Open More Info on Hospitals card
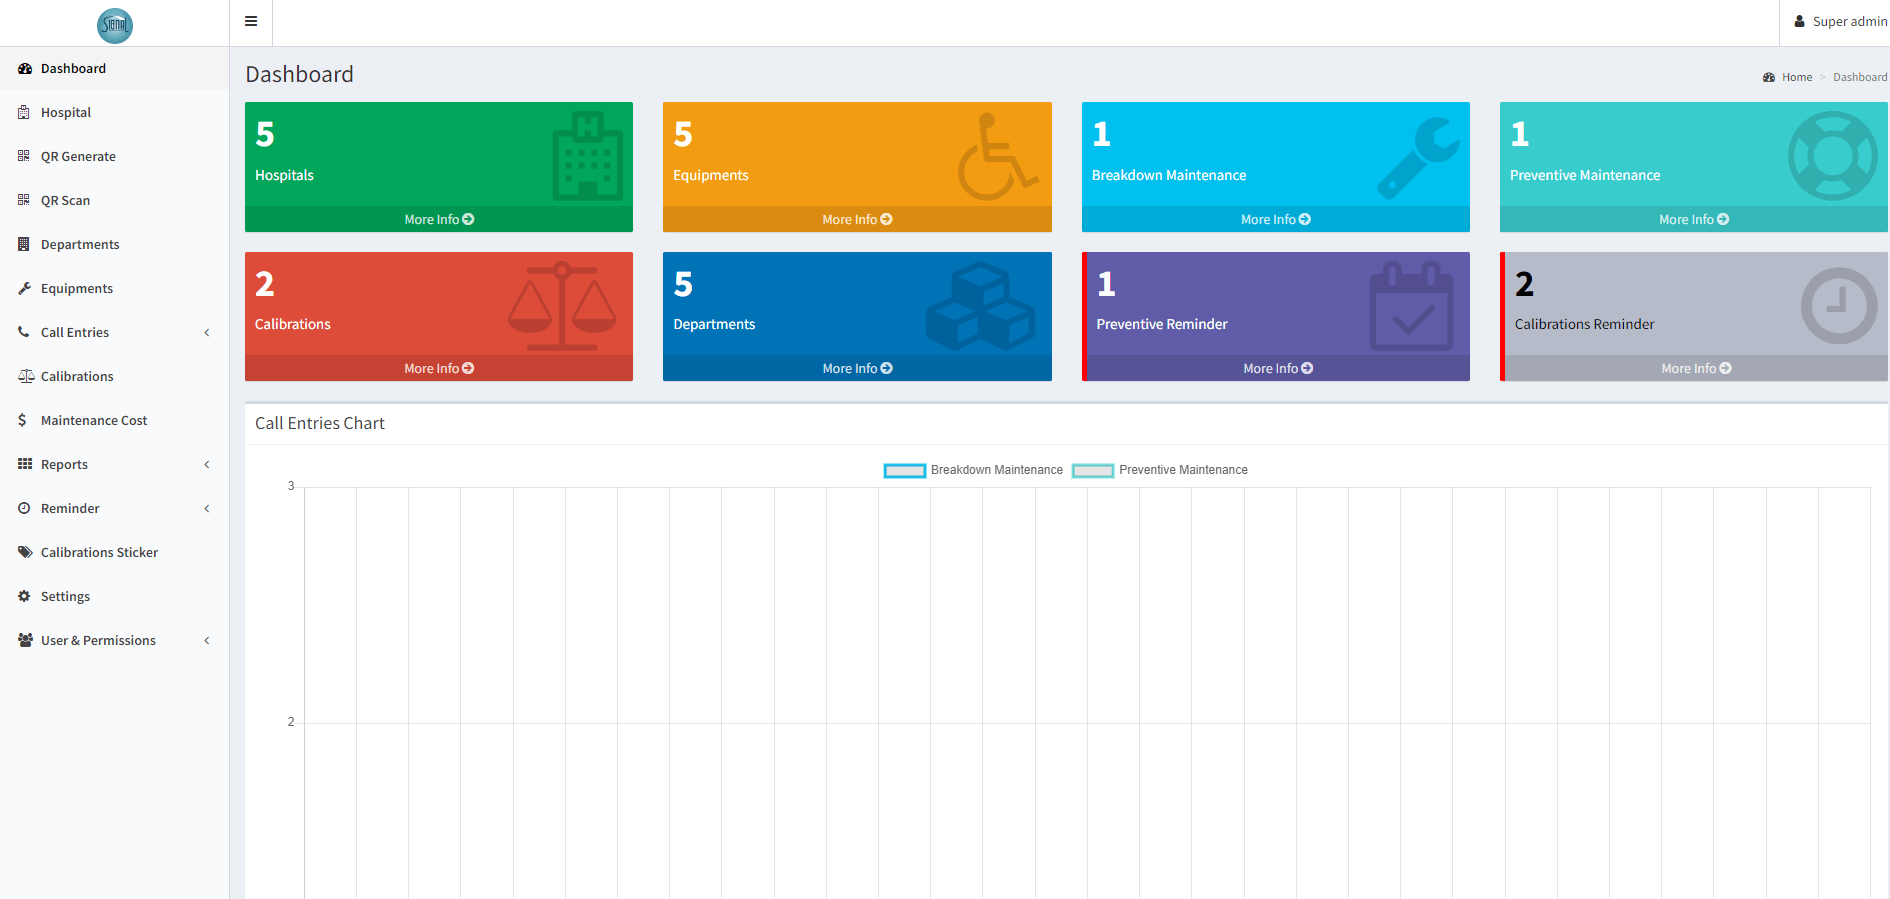1890x899 pixels. point(439,219)
